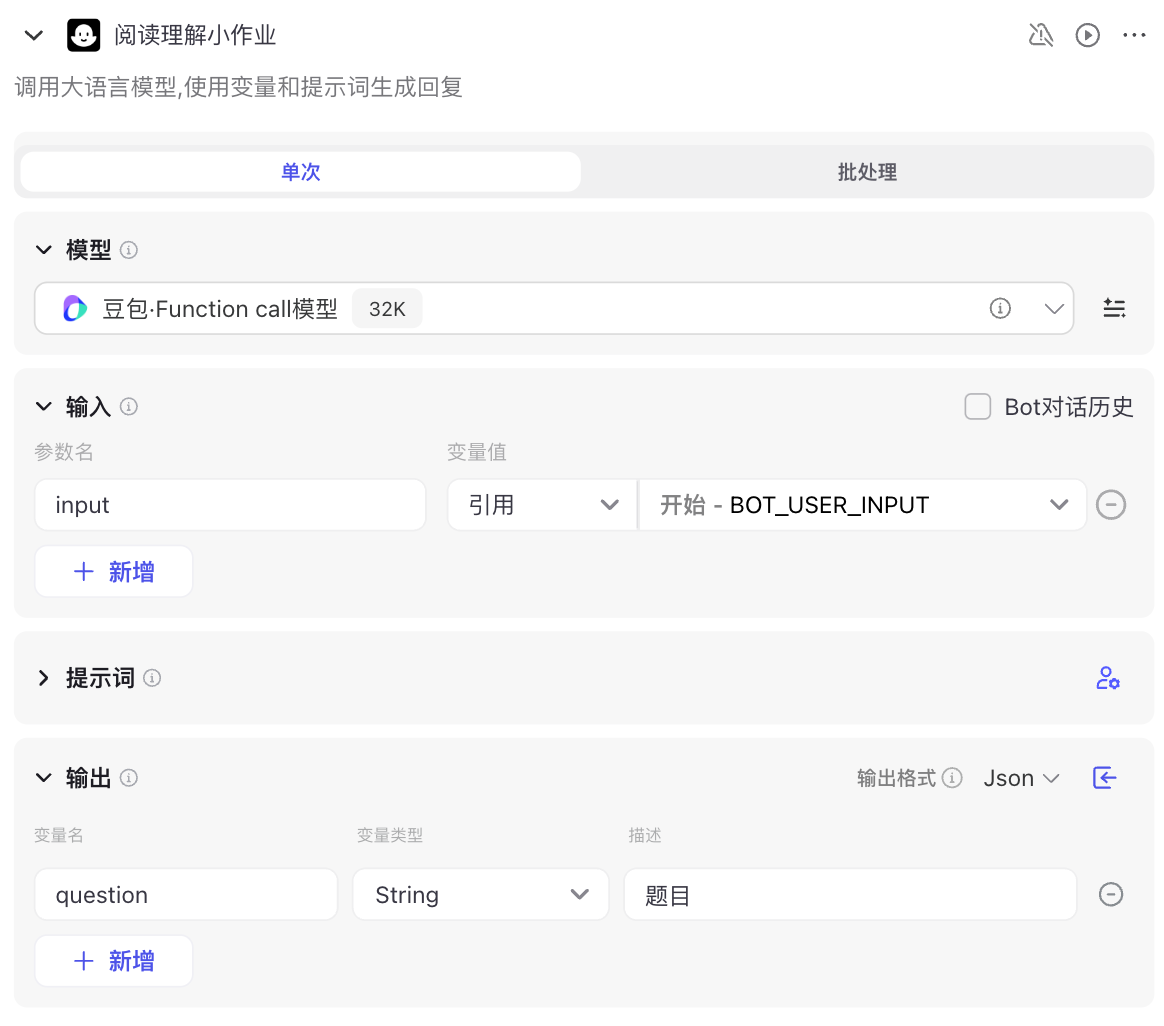Click the 变量名 column label
Image resolution: width=1164 pixels, height=1026 pixels.
tap(59, 835)
